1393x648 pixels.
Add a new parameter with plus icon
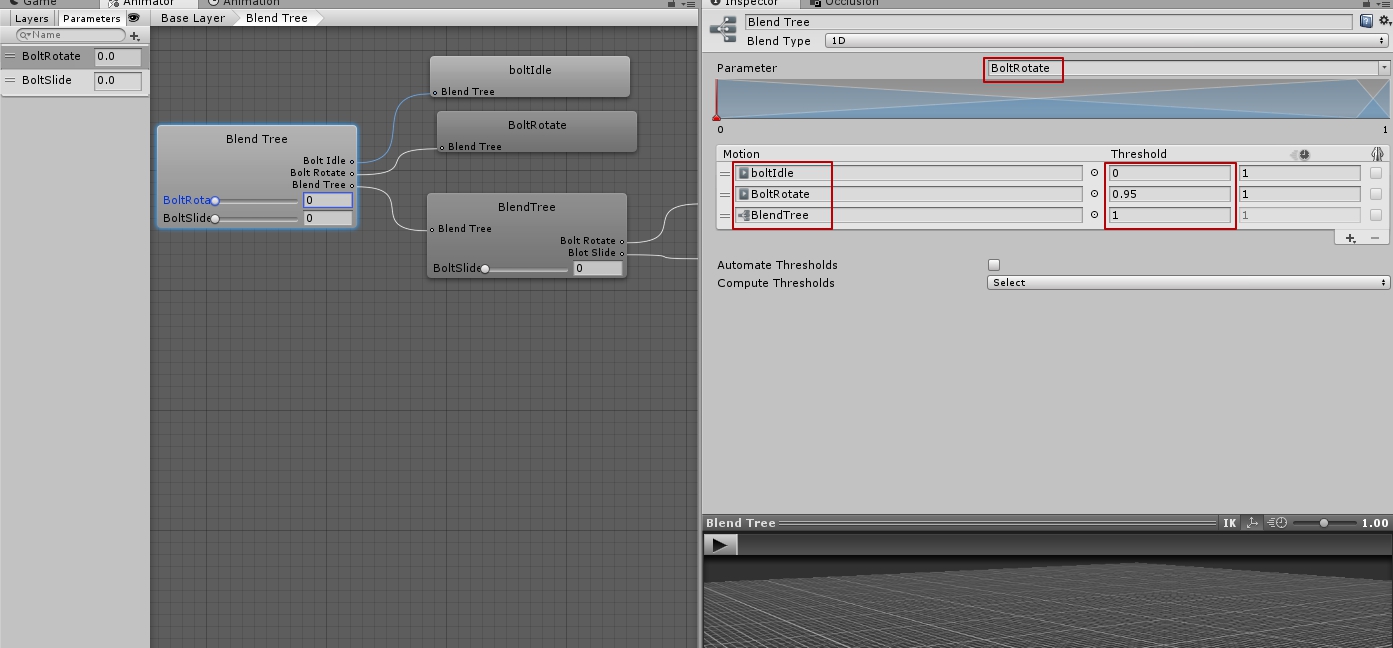click(135, 35)
